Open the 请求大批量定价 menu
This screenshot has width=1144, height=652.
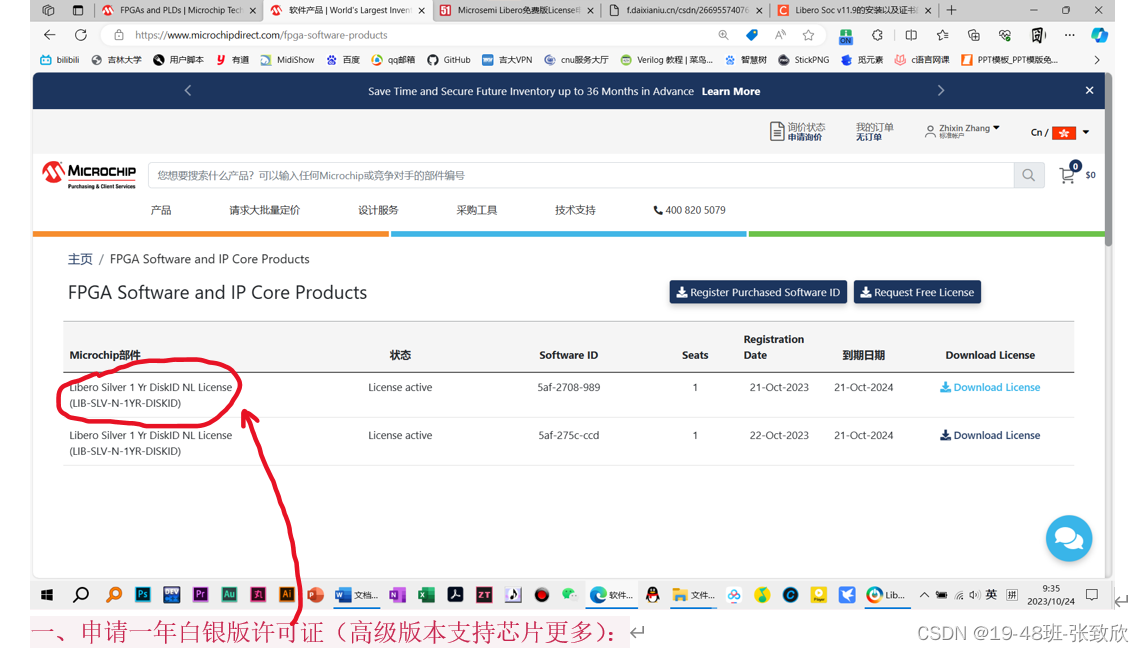coord(264,210)
